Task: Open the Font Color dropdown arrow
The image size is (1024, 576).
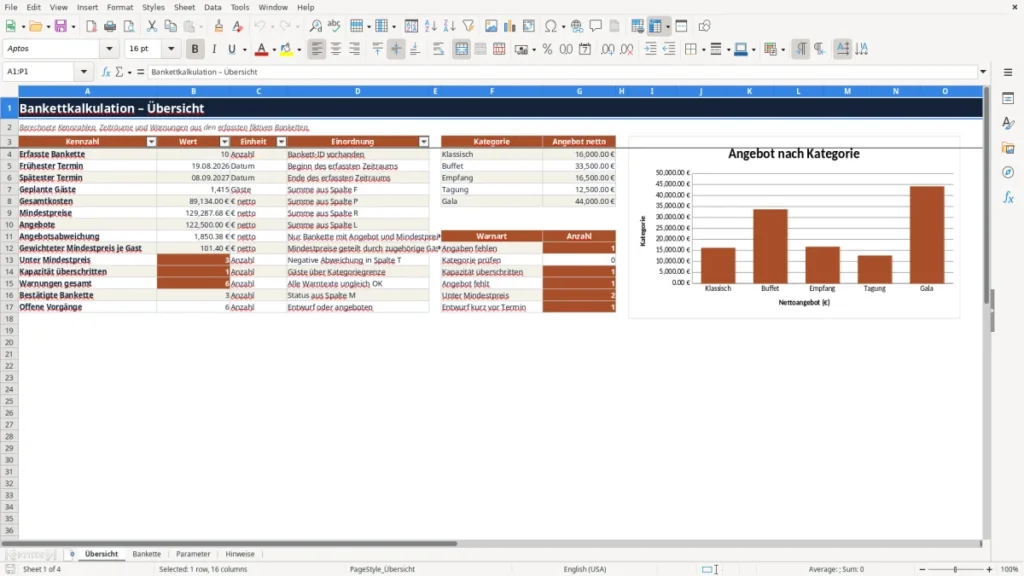Action: 274,50
